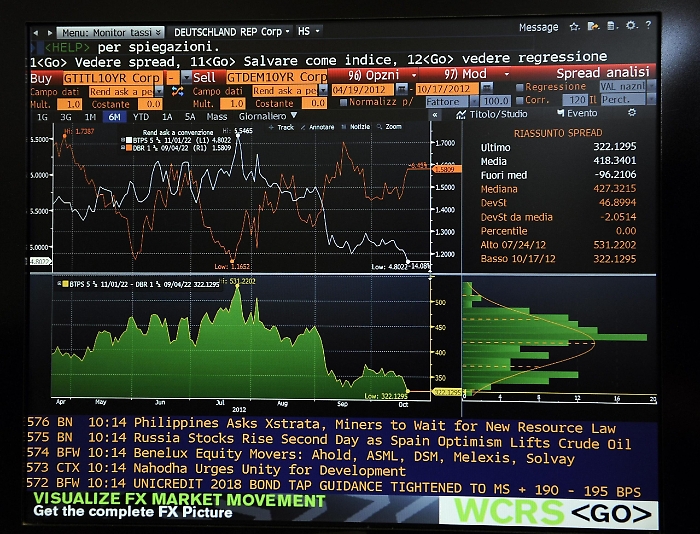Select the YTD time range tab
The width and height of the screenshot is (700, 534).
coord(141,116)
